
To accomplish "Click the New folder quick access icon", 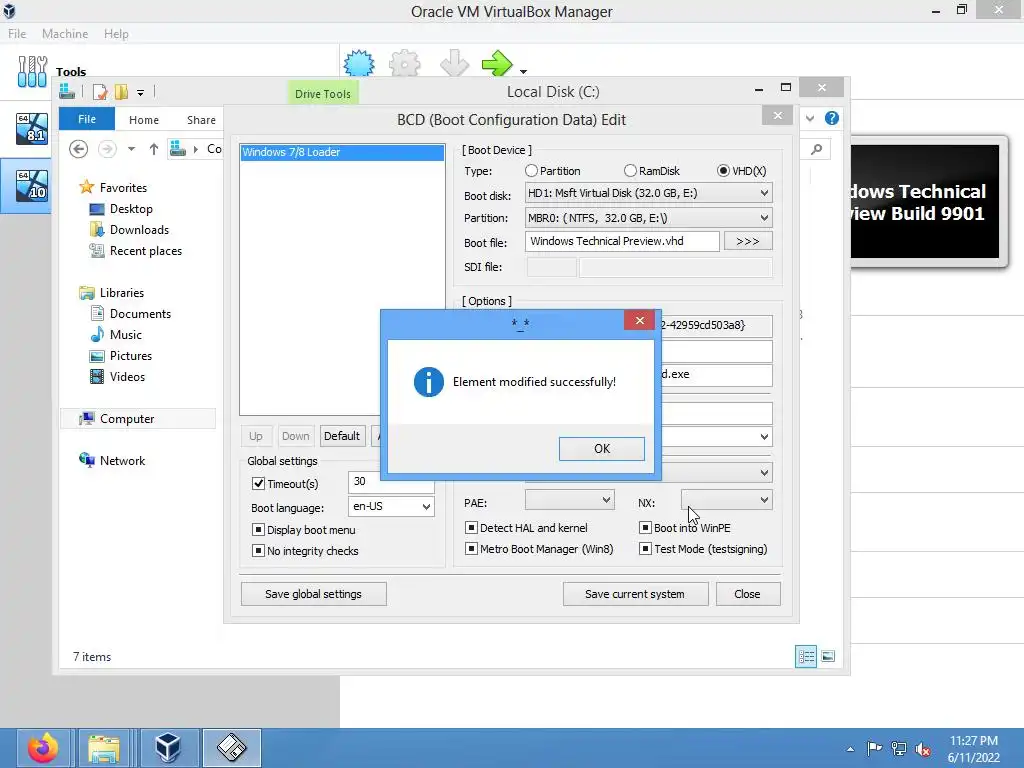I will pyautogui.click(x=121, y=92).
